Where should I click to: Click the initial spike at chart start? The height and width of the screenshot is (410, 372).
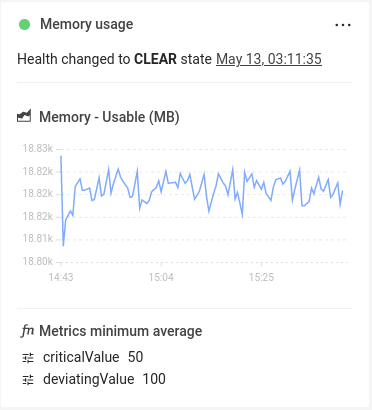coord(61,157)
